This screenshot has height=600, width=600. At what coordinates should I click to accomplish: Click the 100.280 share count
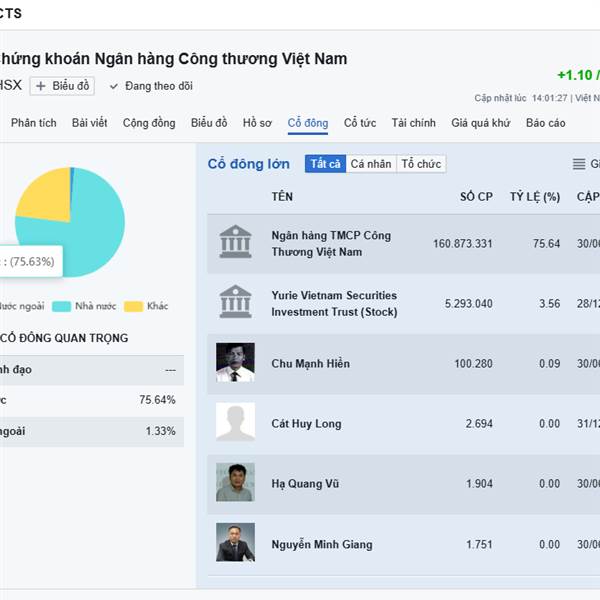(x=473, y=364)
